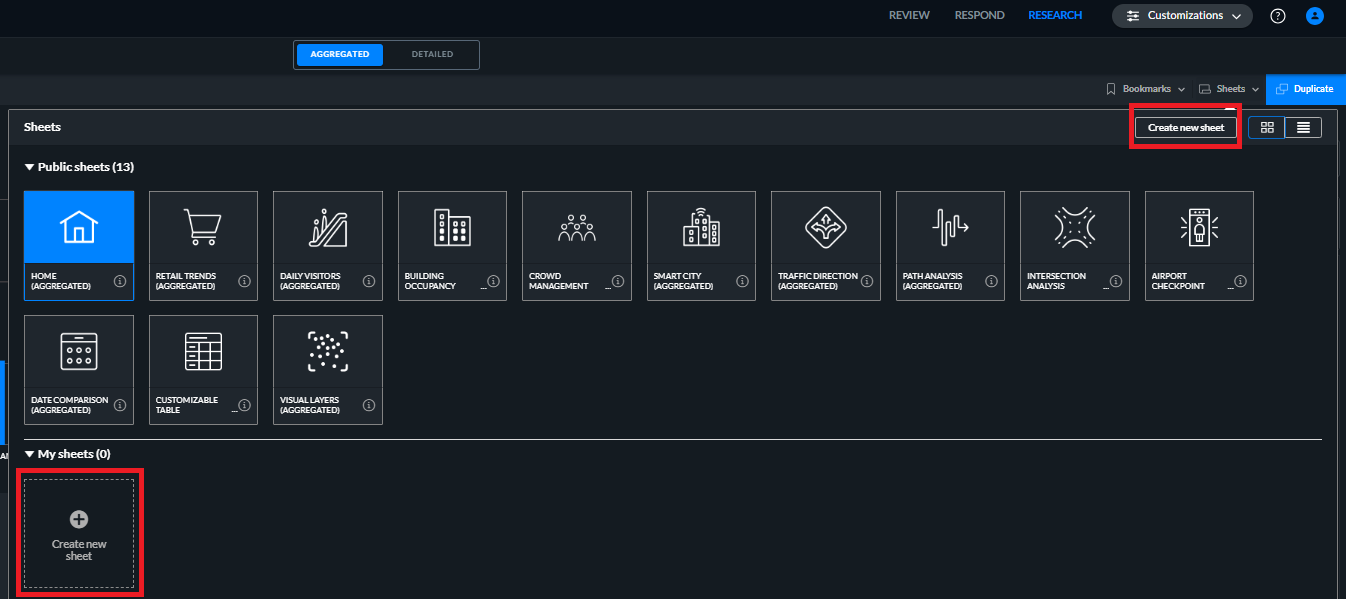Choose the Crowd Management people icon
Viewport: 1346px width, 599px height.
click(577, 228)
